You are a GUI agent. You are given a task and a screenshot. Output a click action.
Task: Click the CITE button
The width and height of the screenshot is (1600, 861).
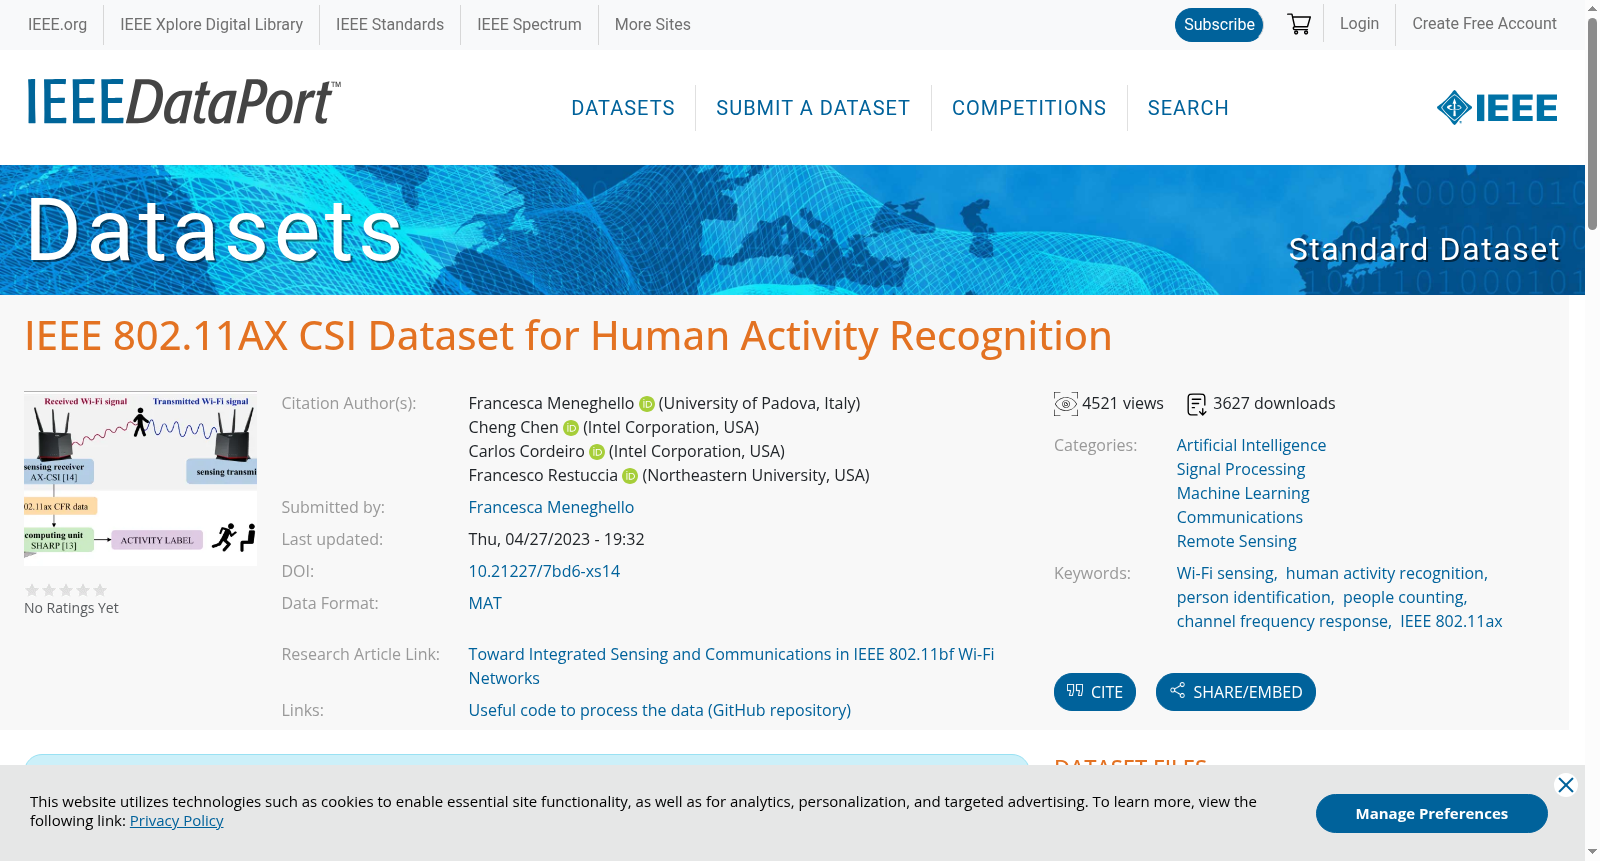[1095, 692]
